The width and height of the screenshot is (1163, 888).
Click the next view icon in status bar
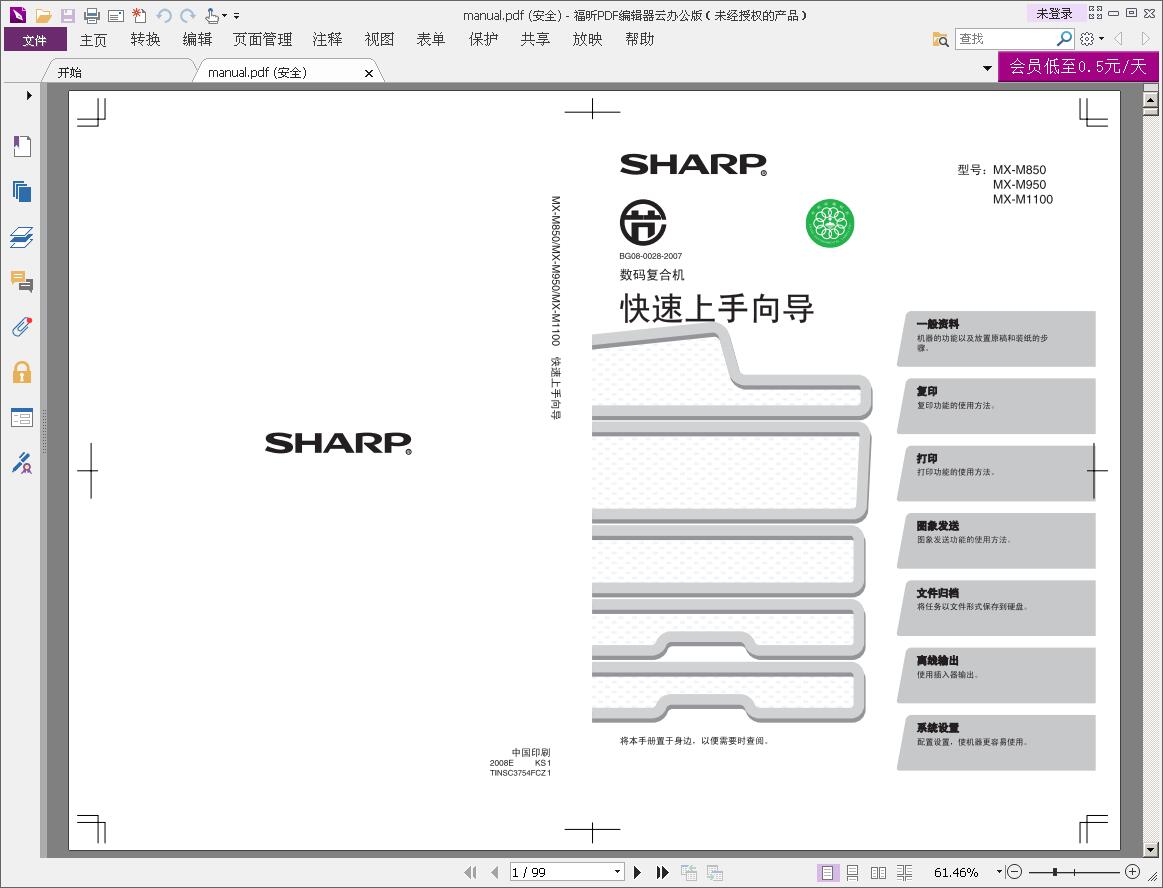click(x=715, y=872)
